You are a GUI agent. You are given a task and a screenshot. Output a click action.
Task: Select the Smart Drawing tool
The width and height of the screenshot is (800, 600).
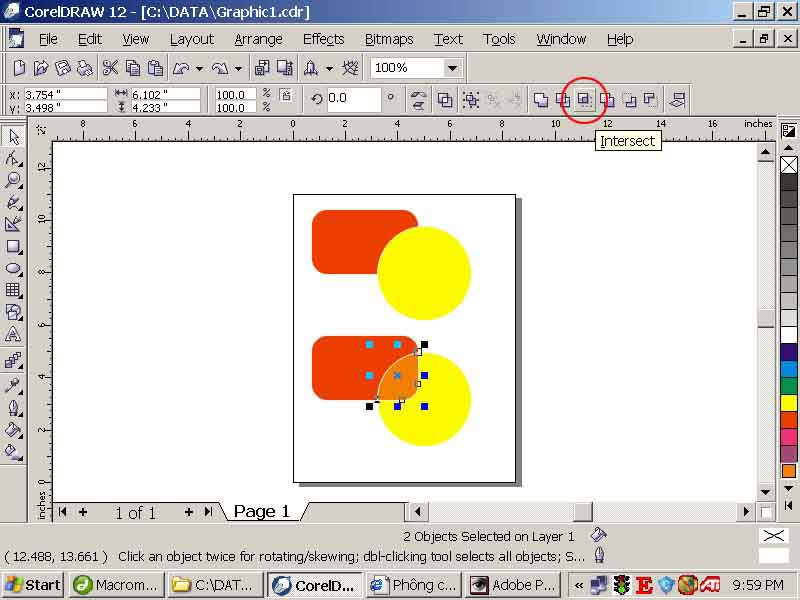click(13, 224)
